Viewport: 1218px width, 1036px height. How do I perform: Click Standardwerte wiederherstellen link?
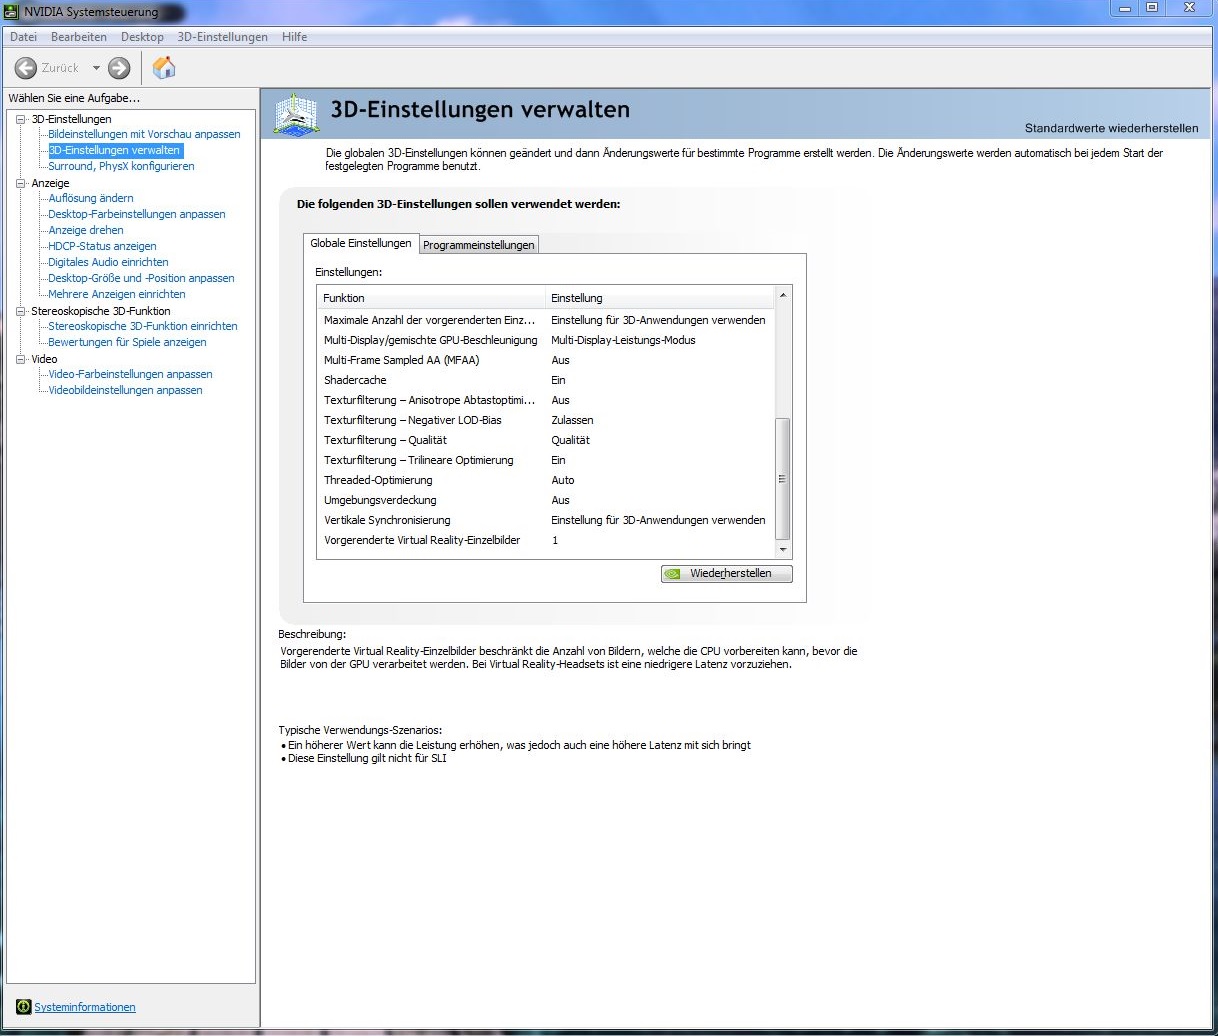click(1111, 128)
